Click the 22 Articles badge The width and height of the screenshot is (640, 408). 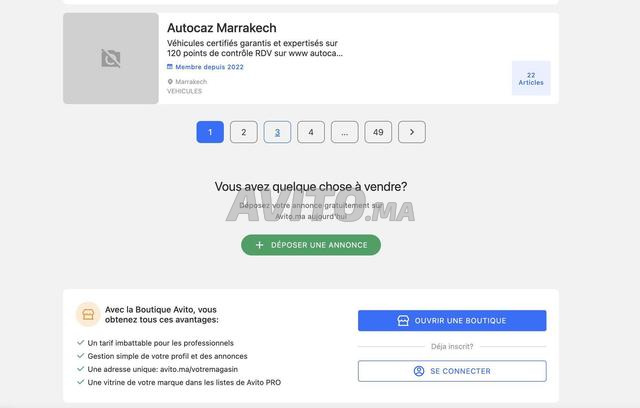coord(531,78)
